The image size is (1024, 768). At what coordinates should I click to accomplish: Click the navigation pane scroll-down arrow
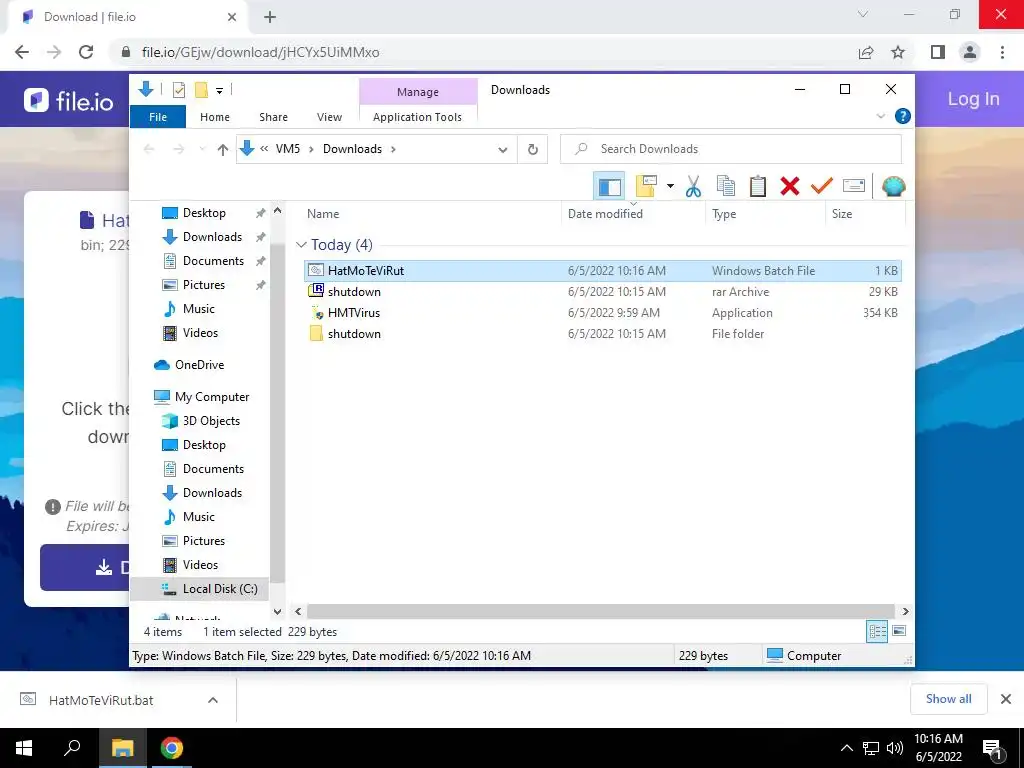(277, 611)
